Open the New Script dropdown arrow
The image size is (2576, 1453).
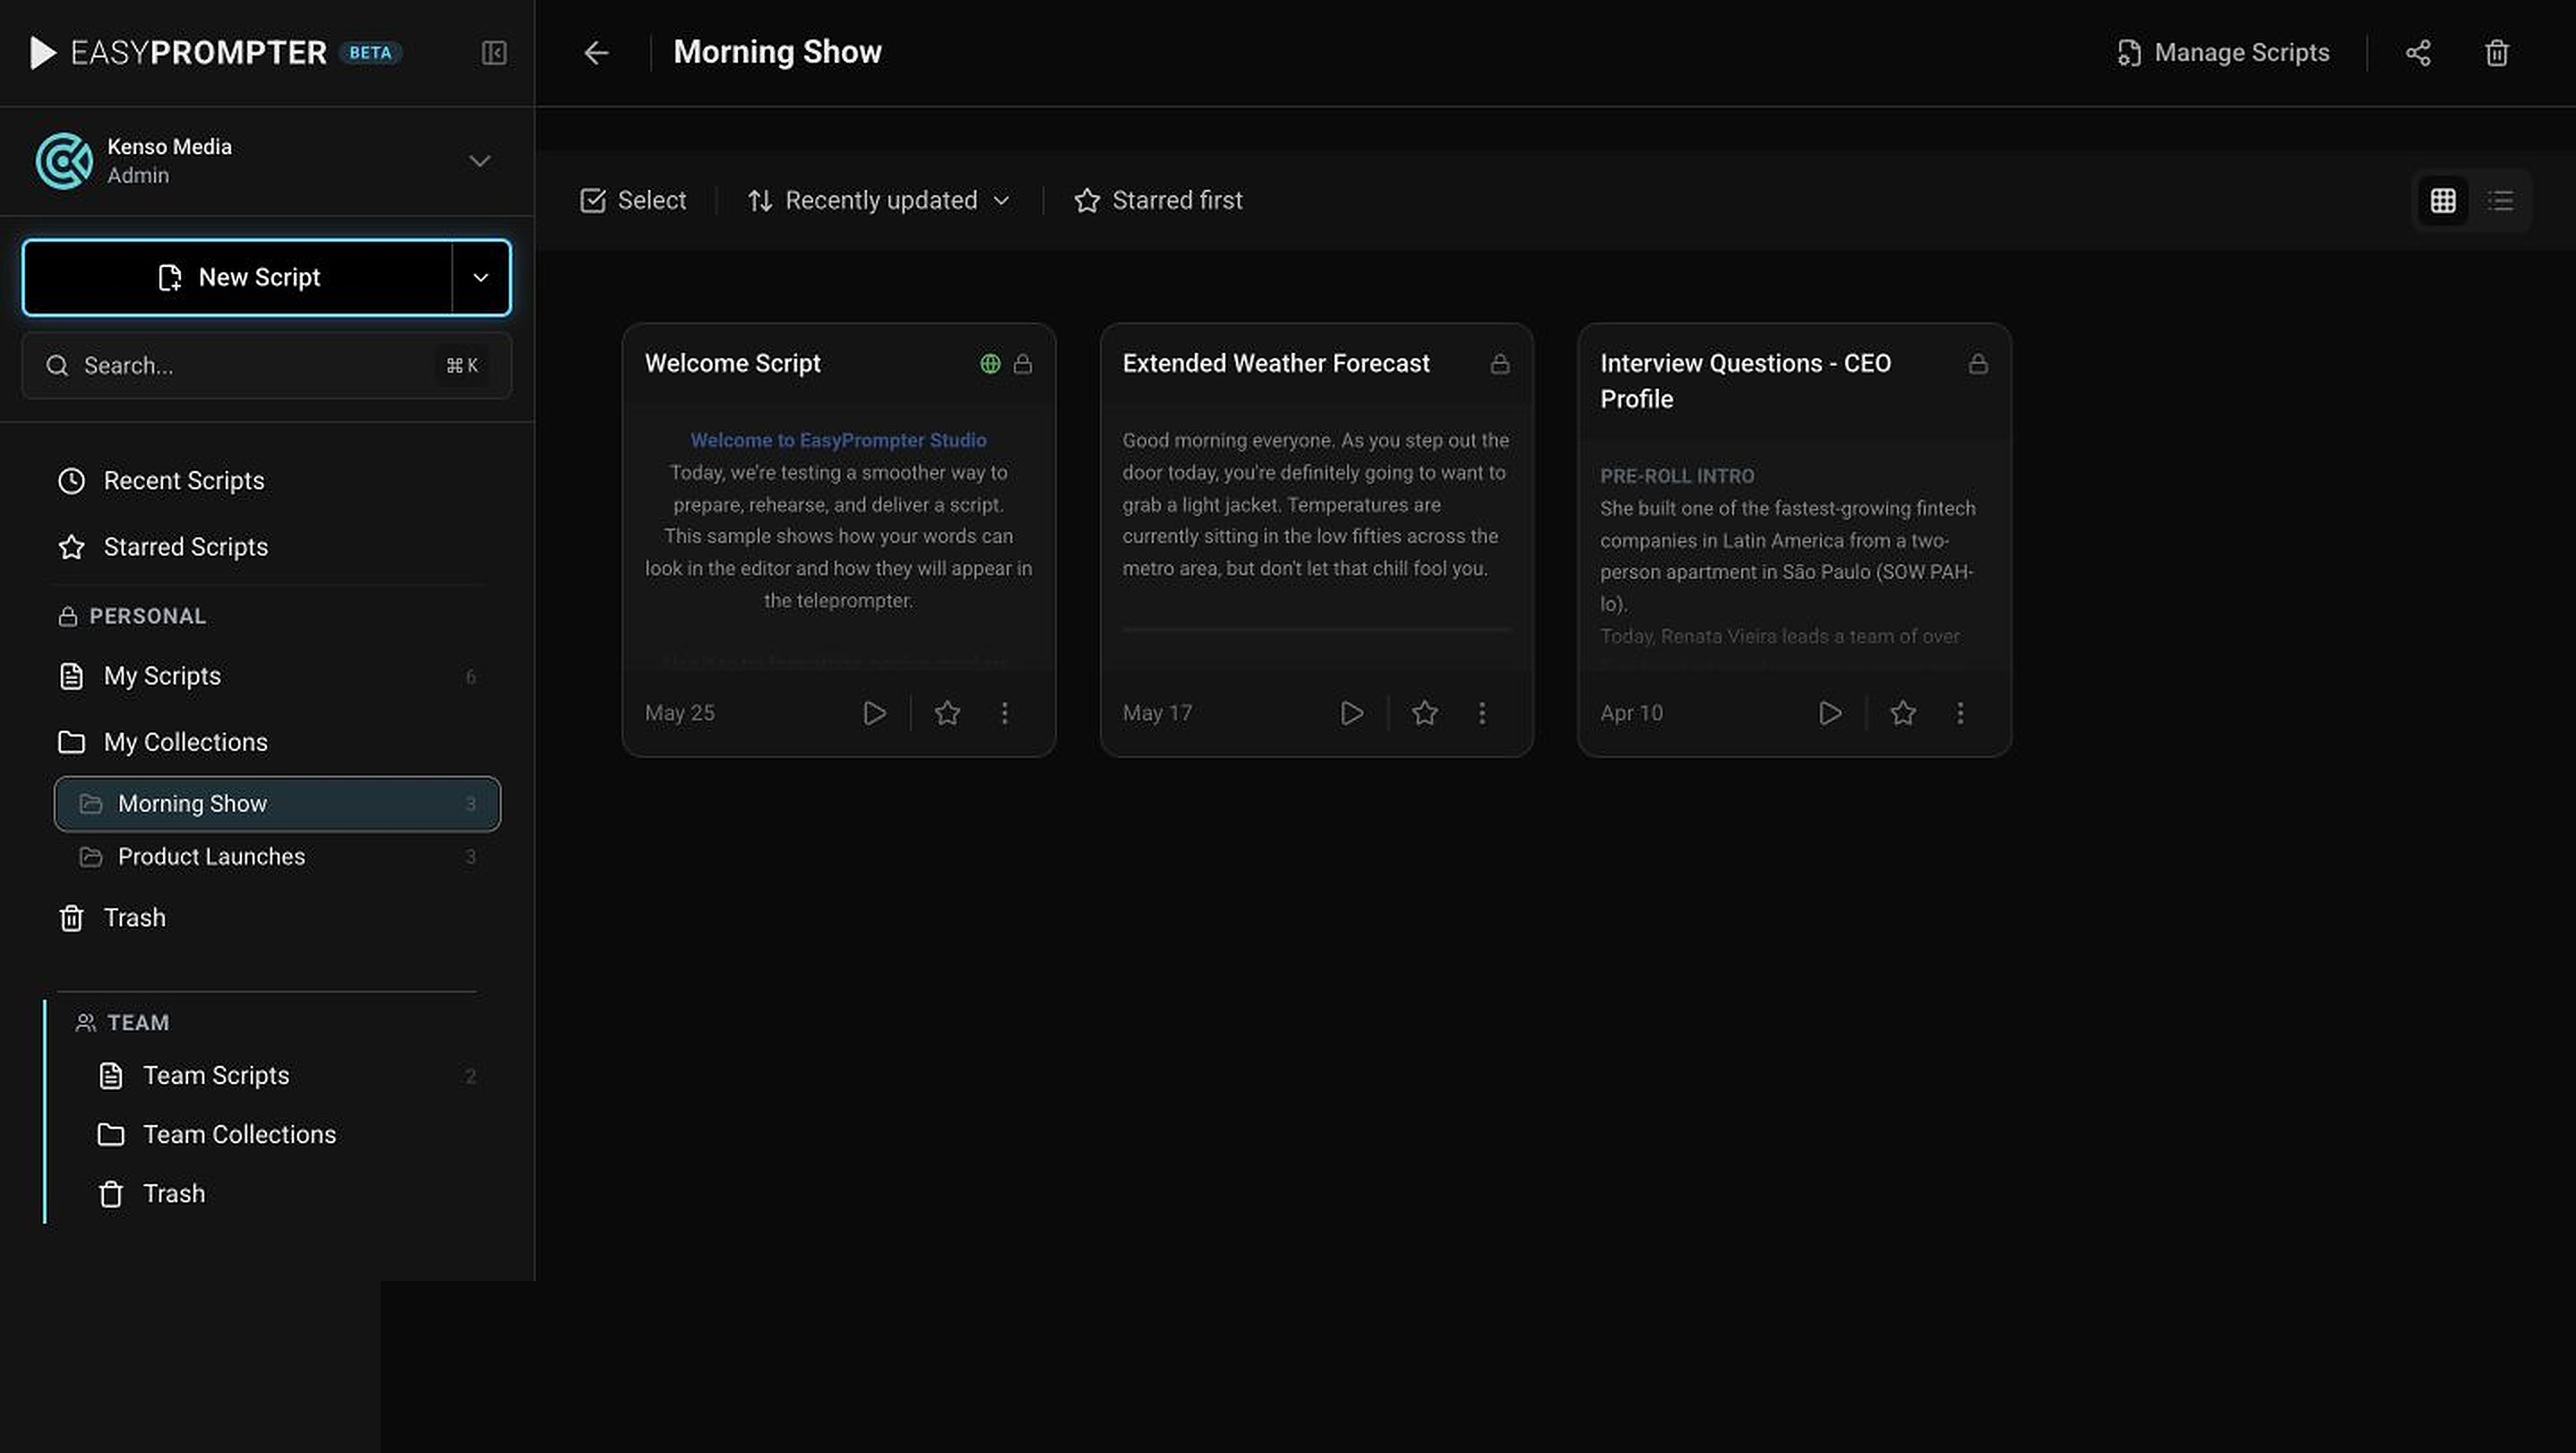(x=481, y=278)
